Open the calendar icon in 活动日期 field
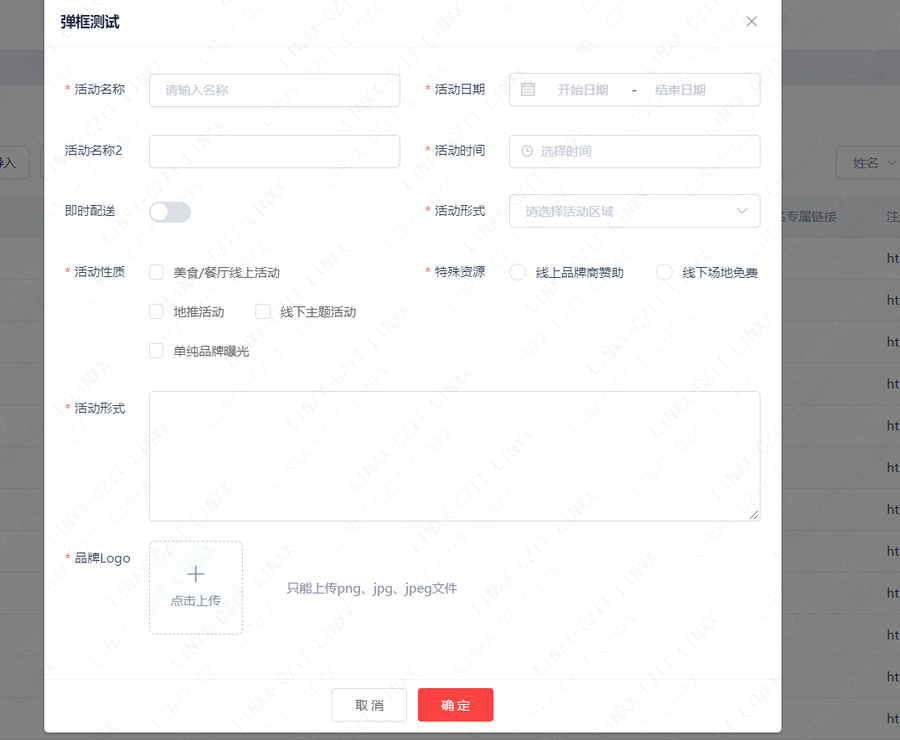Image resolution: width=900 pixels, height=740 pixels. pos(527,89)
